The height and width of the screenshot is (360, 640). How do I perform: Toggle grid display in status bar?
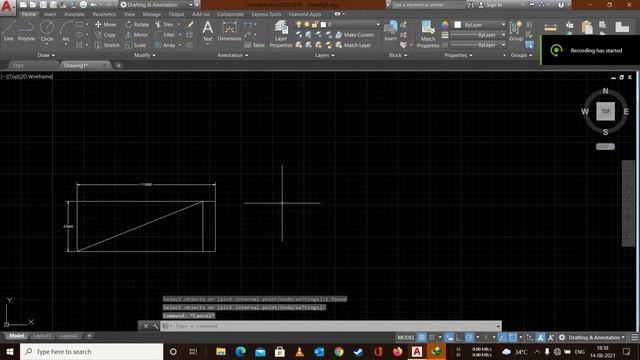coord(422,338)
